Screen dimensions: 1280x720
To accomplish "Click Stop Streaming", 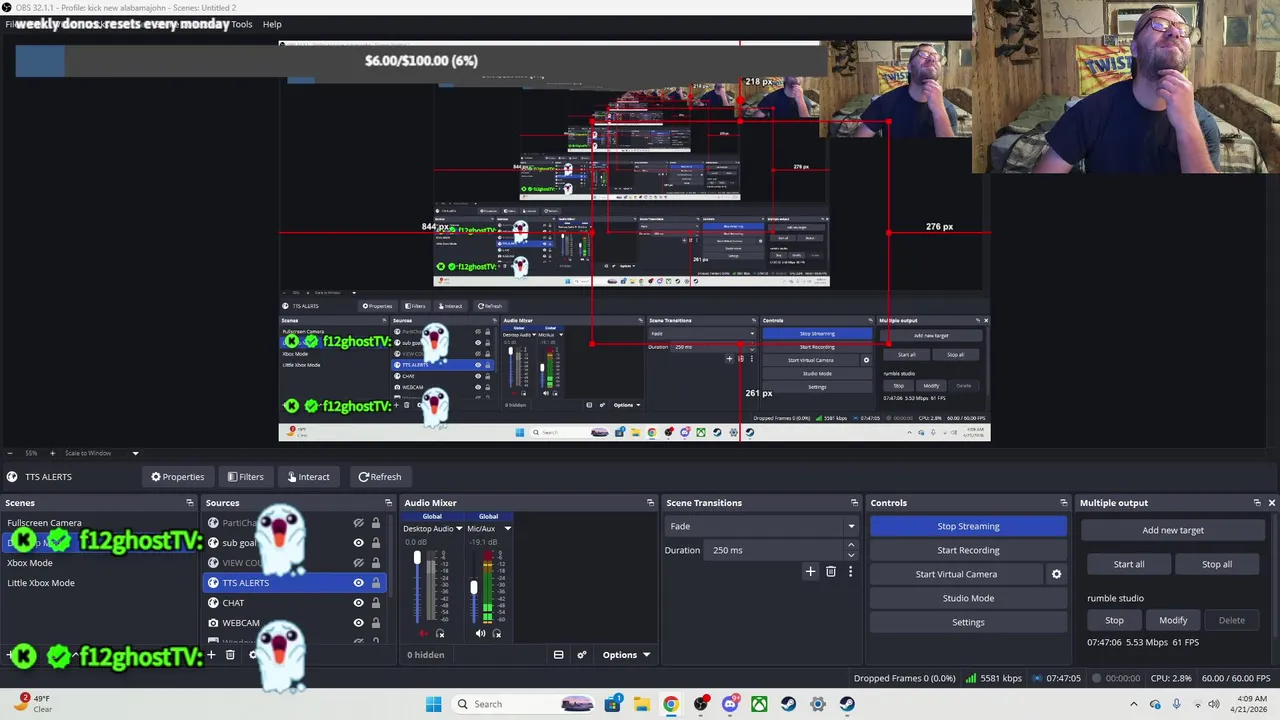I will [968, 526].
